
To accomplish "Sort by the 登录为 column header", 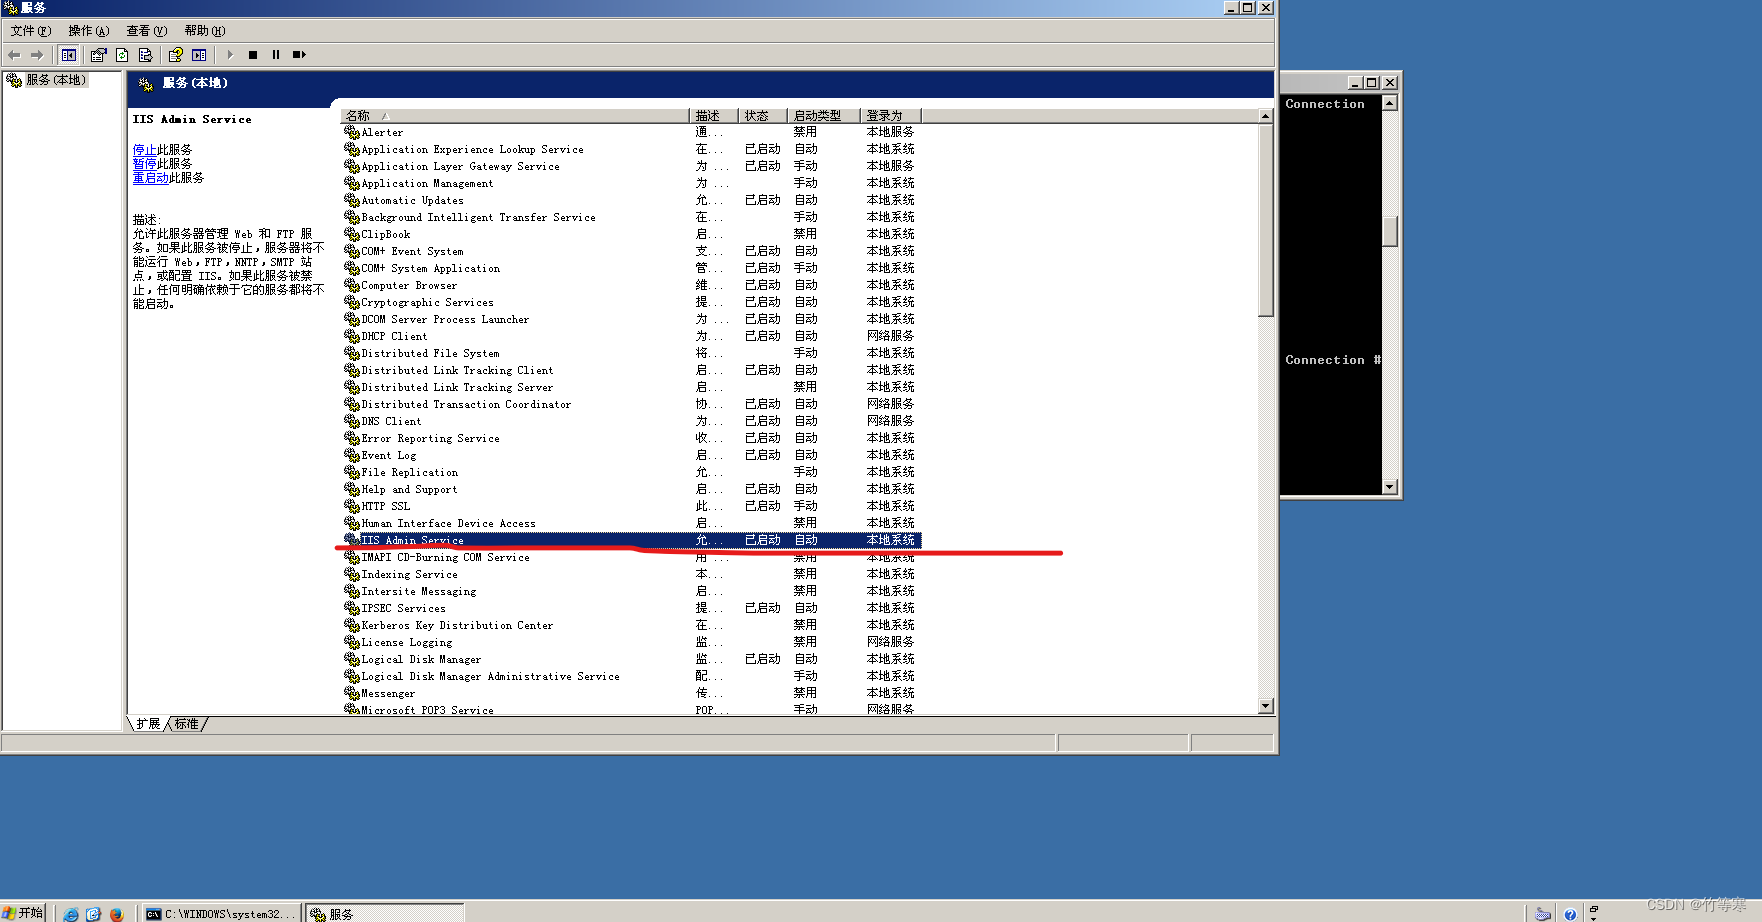I will [890, 116].
